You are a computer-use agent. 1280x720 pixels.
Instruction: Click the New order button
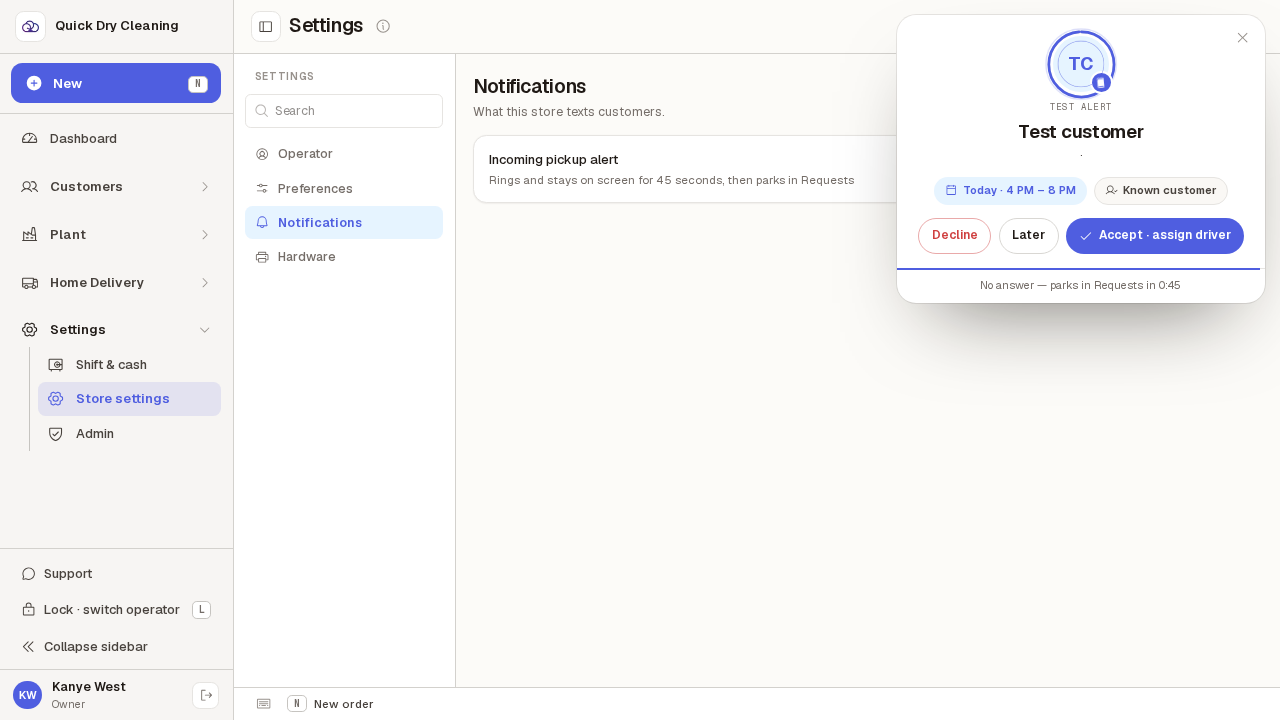tap(116, 83)
